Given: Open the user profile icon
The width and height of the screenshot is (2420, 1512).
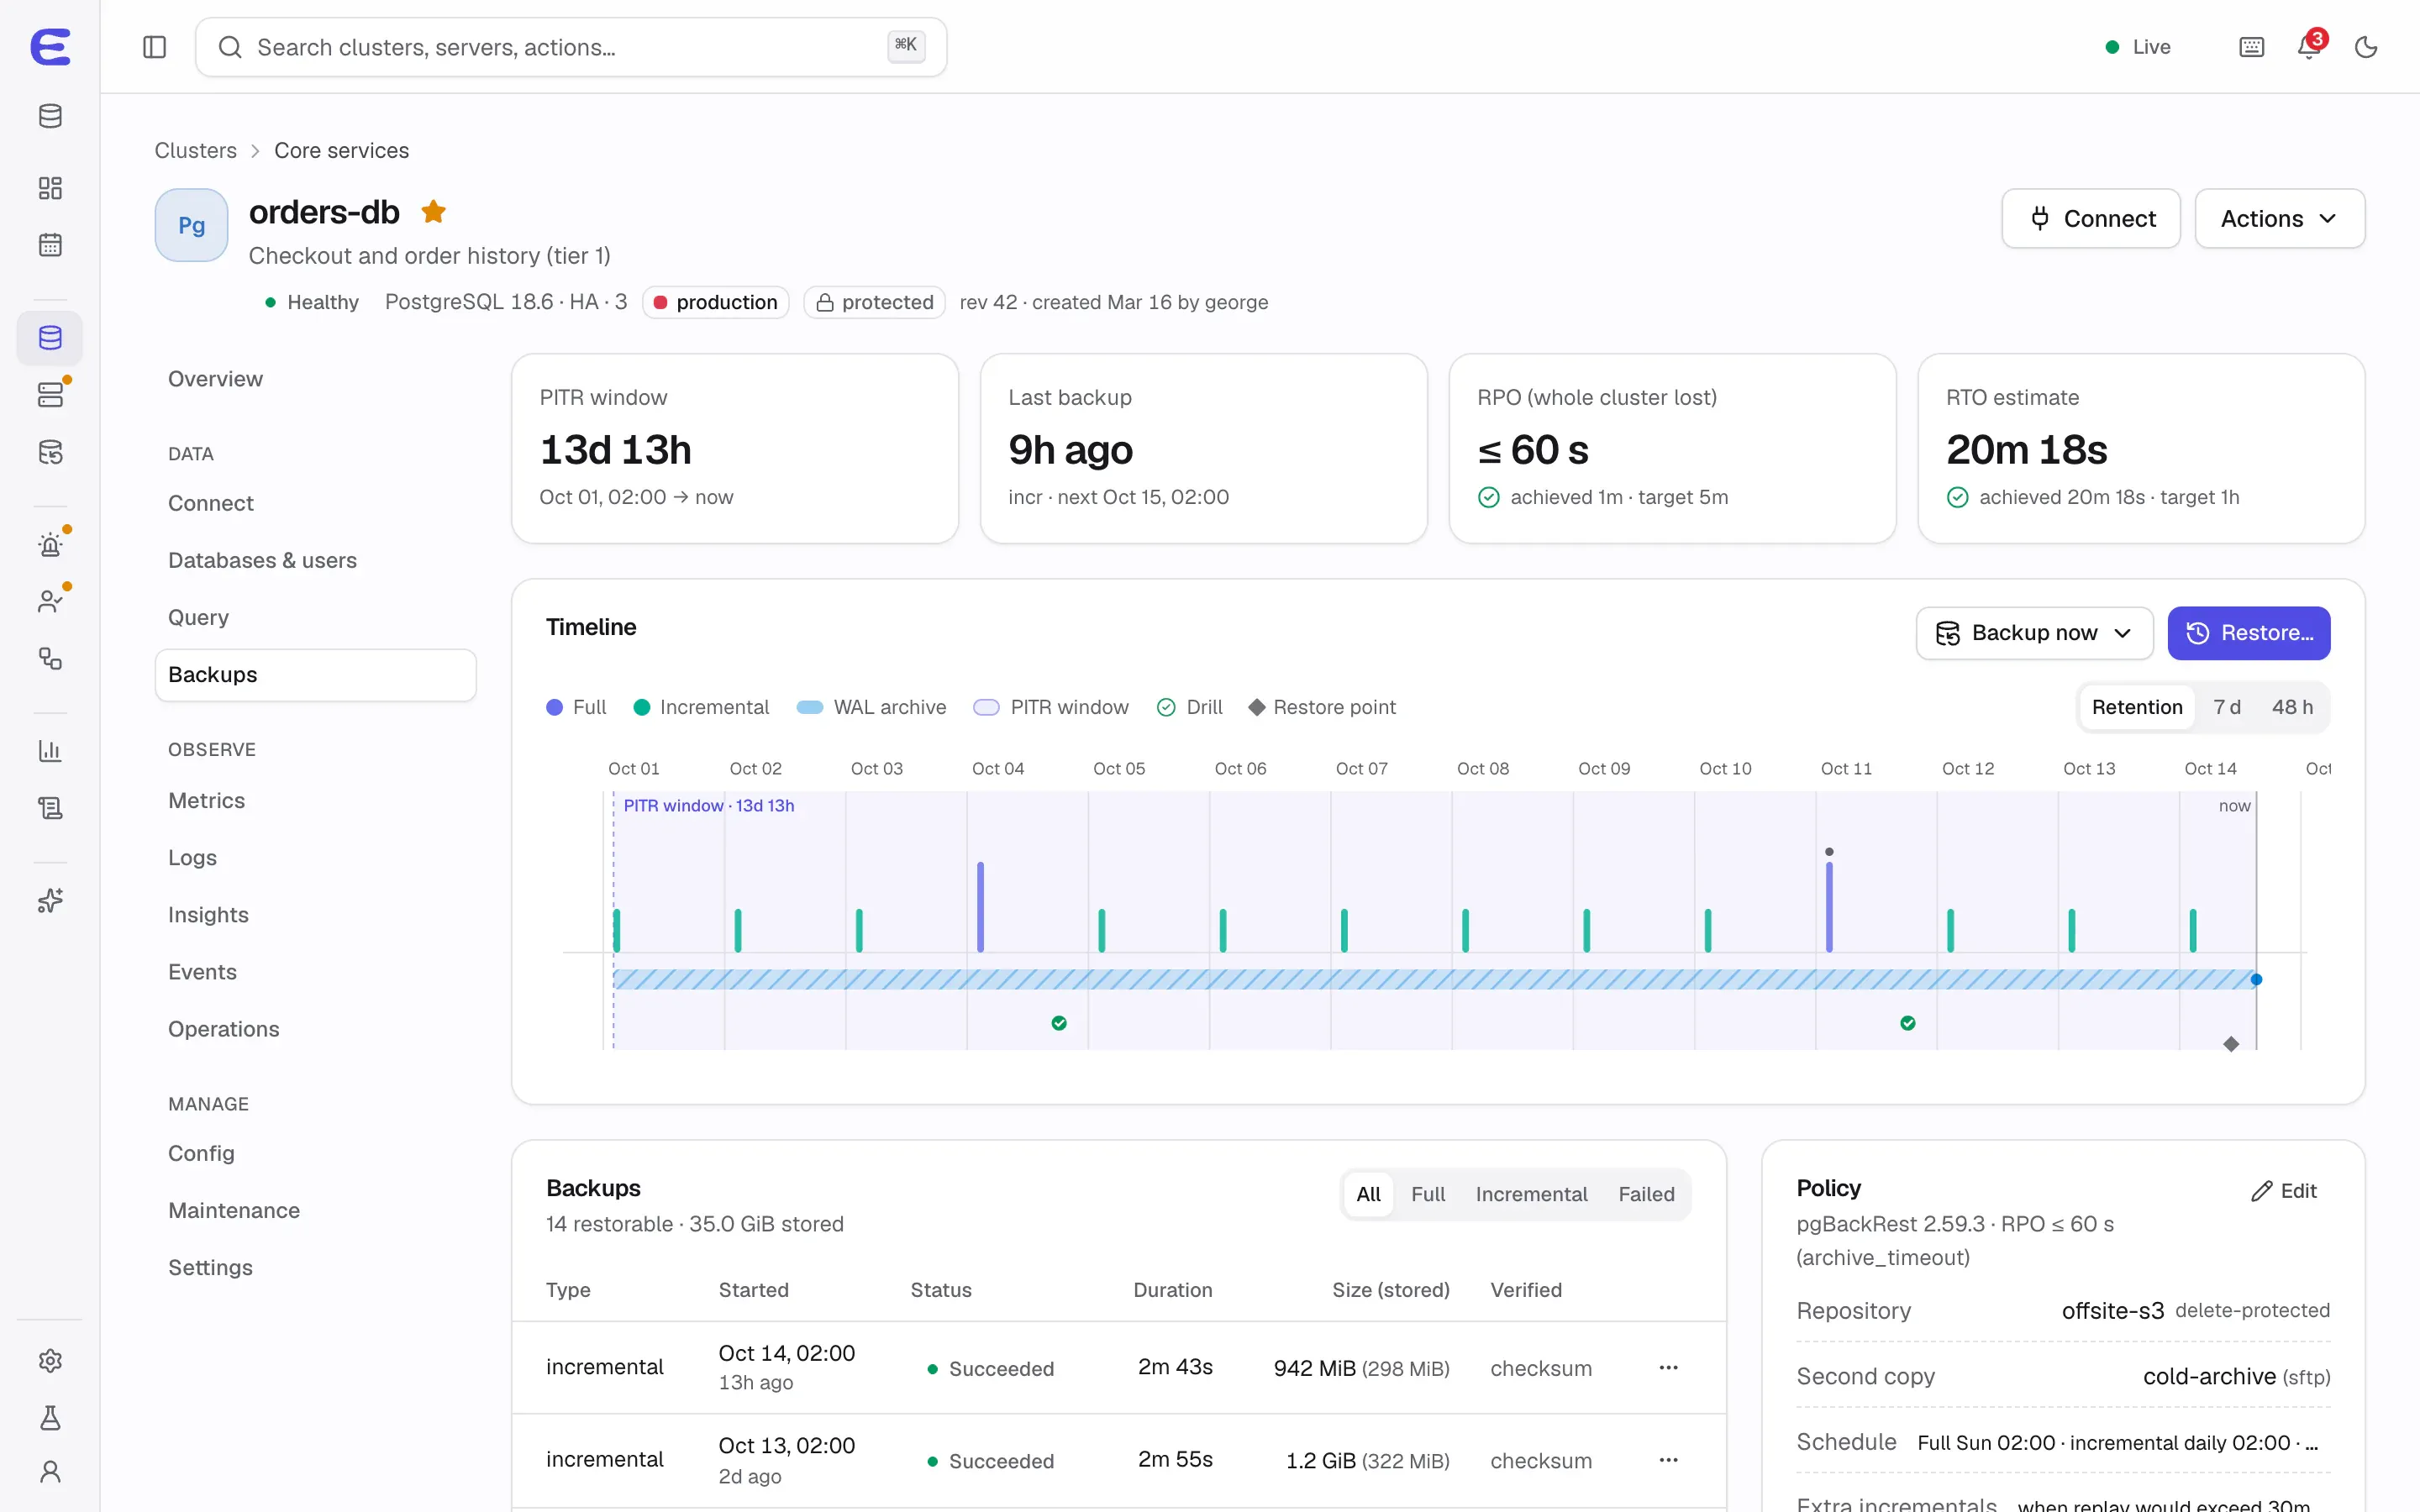Looking at the screenshot, I should tap(50, 1472).
